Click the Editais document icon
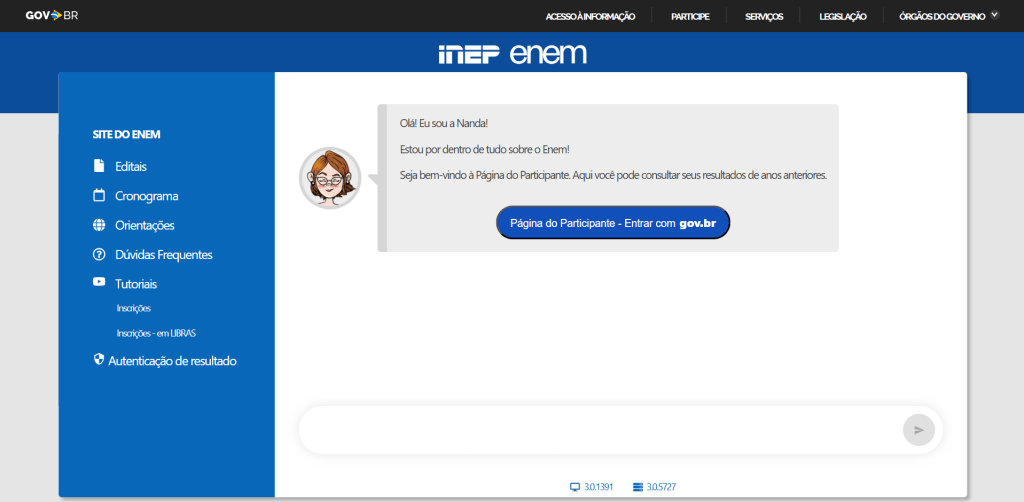The height and width of the screenshot is (502, 1024). tap(99, 166)
